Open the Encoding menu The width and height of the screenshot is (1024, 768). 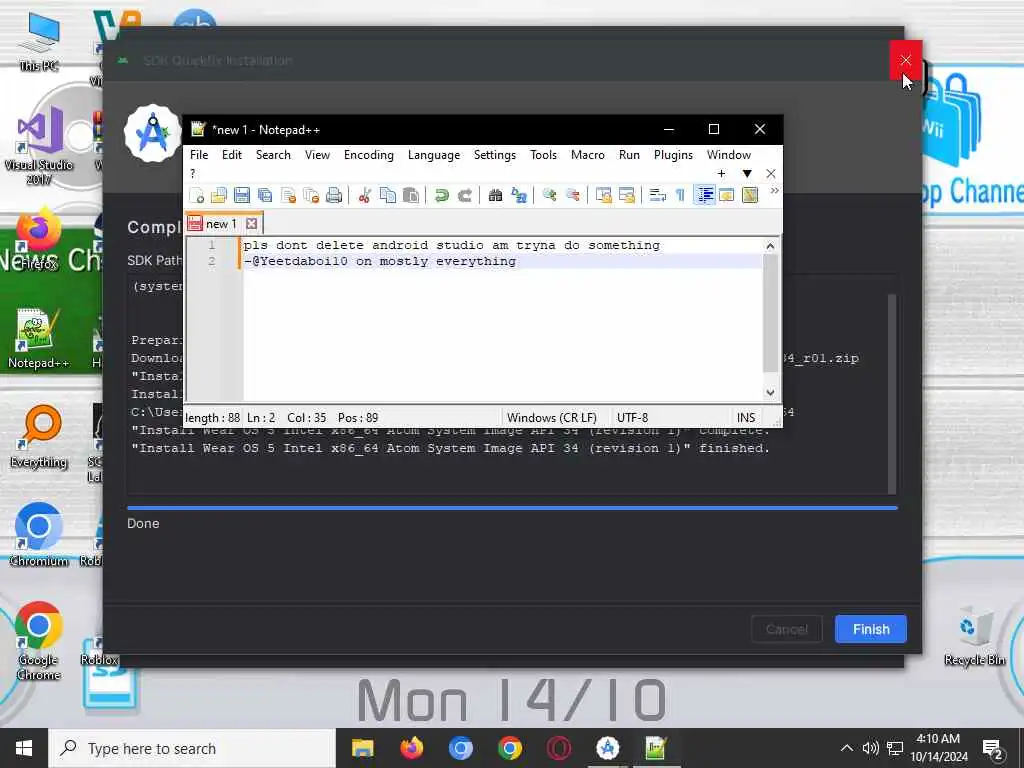pyautogui.click(x=368, y=155)
